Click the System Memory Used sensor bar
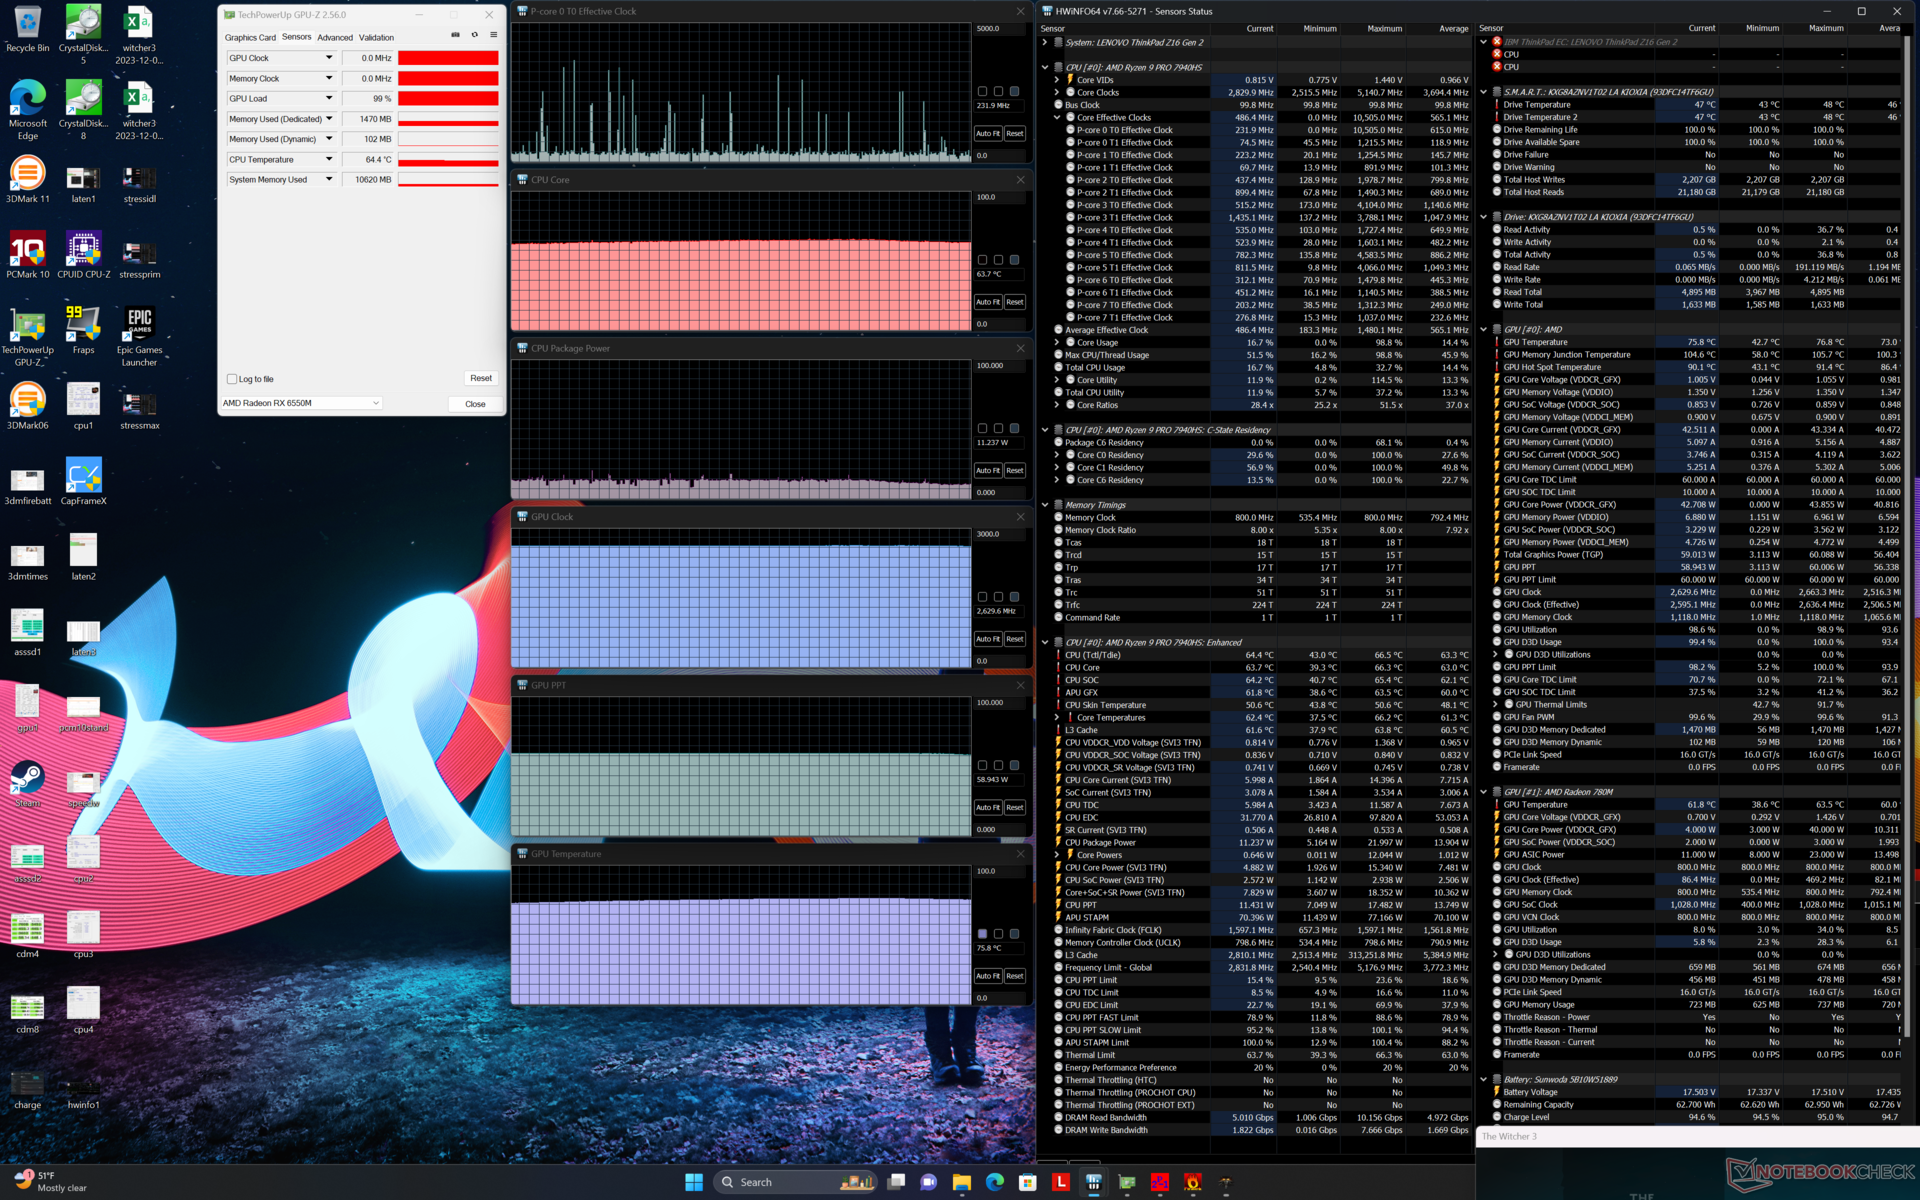This screenshot has width=1920, height=1200. (448, 179)
